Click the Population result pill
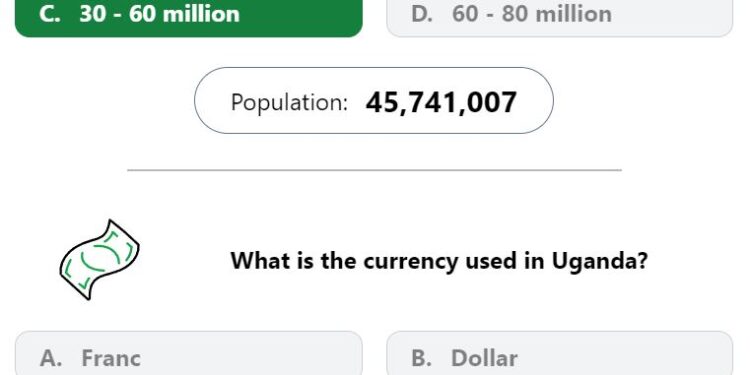 pos(374,100)
